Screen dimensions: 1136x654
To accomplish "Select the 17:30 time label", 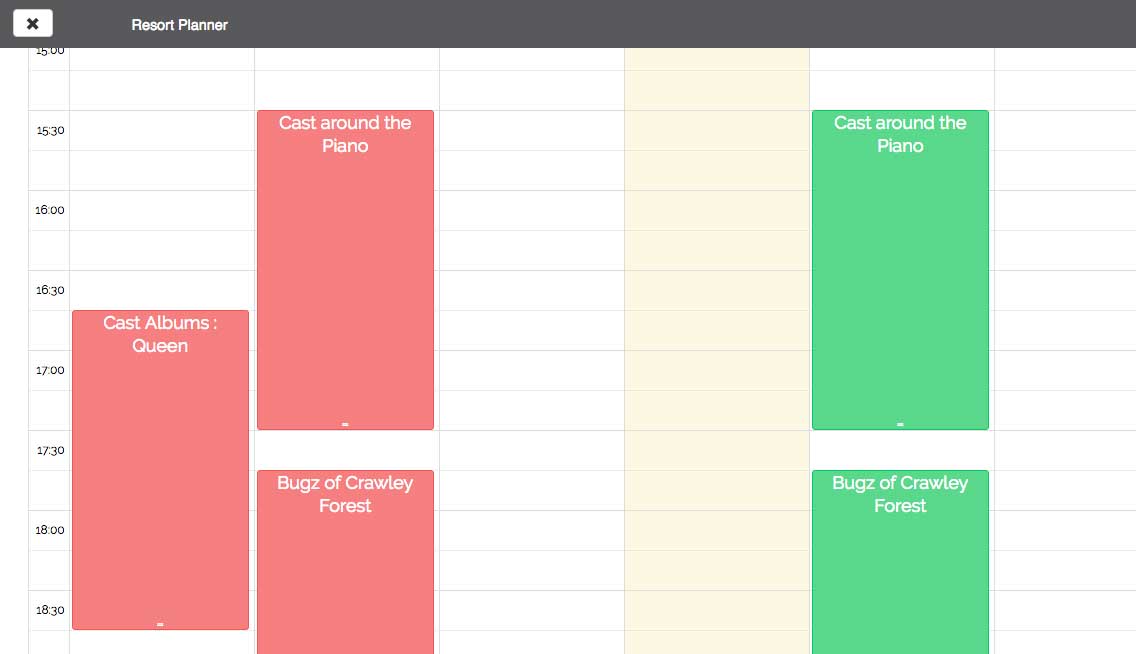I will coord(50,450).
